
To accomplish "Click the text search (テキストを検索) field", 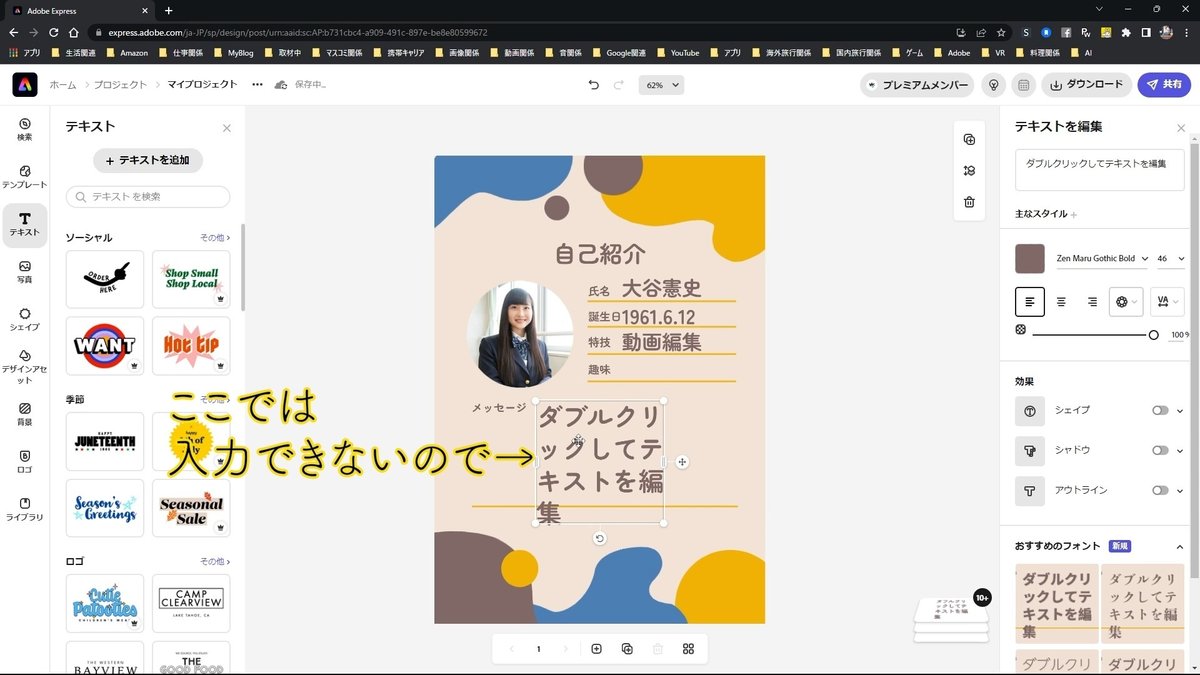I will click(148, 197).
